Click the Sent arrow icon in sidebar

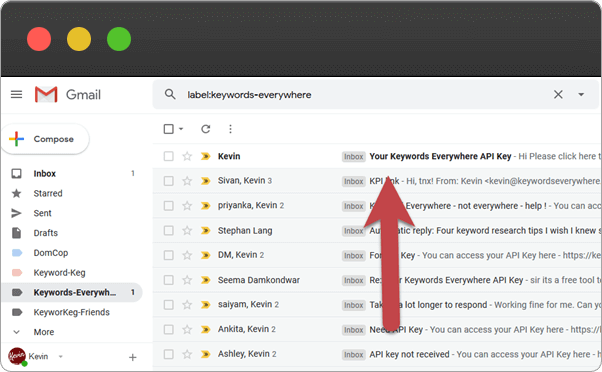[17, 213]
